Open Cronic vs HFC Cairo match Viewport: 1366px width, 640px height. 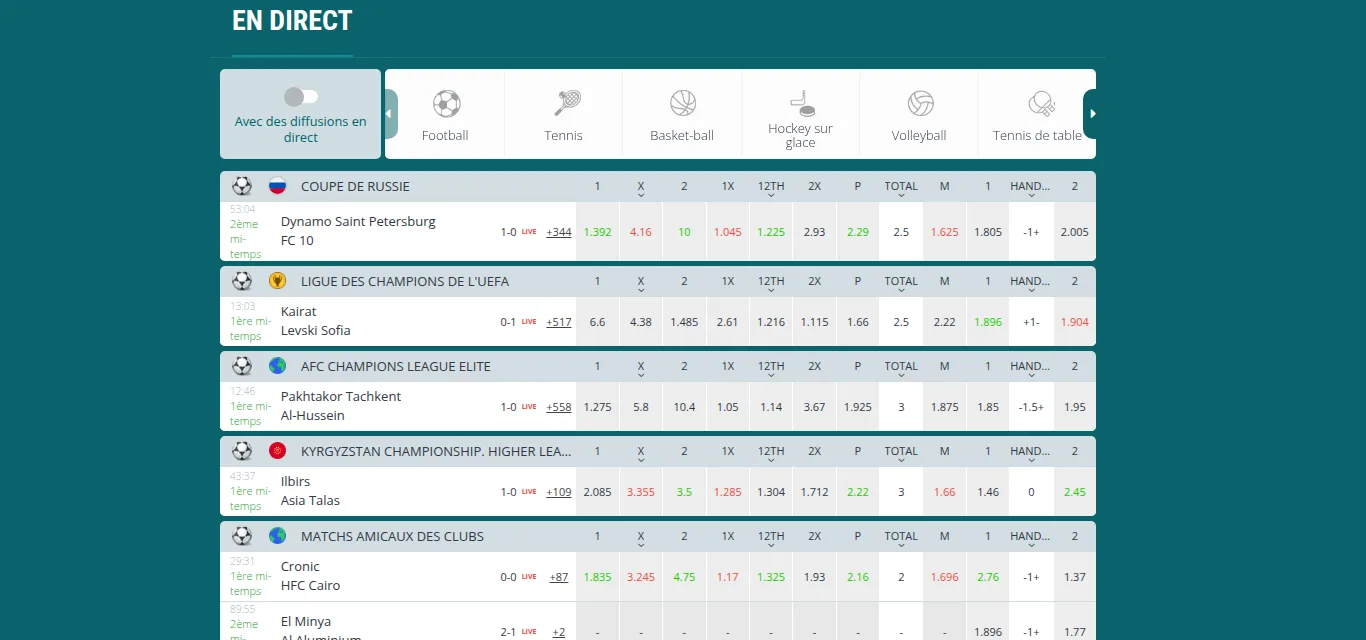pos(311,576)
